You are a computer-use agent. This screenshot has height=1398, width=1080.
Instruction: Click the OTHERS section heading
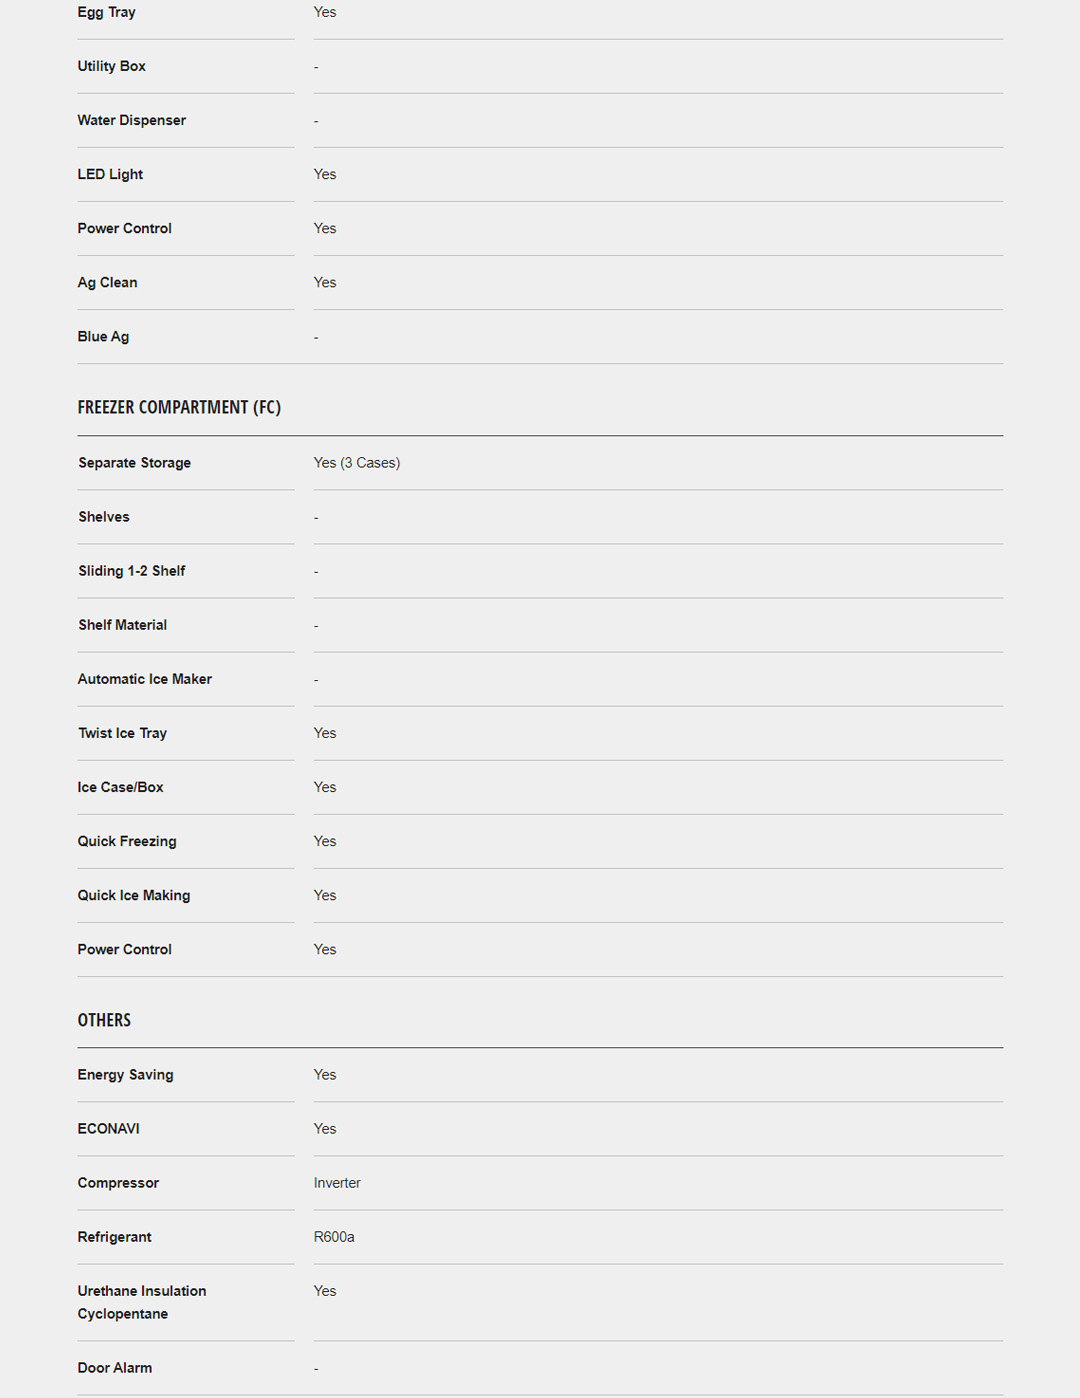point(104,1020)
